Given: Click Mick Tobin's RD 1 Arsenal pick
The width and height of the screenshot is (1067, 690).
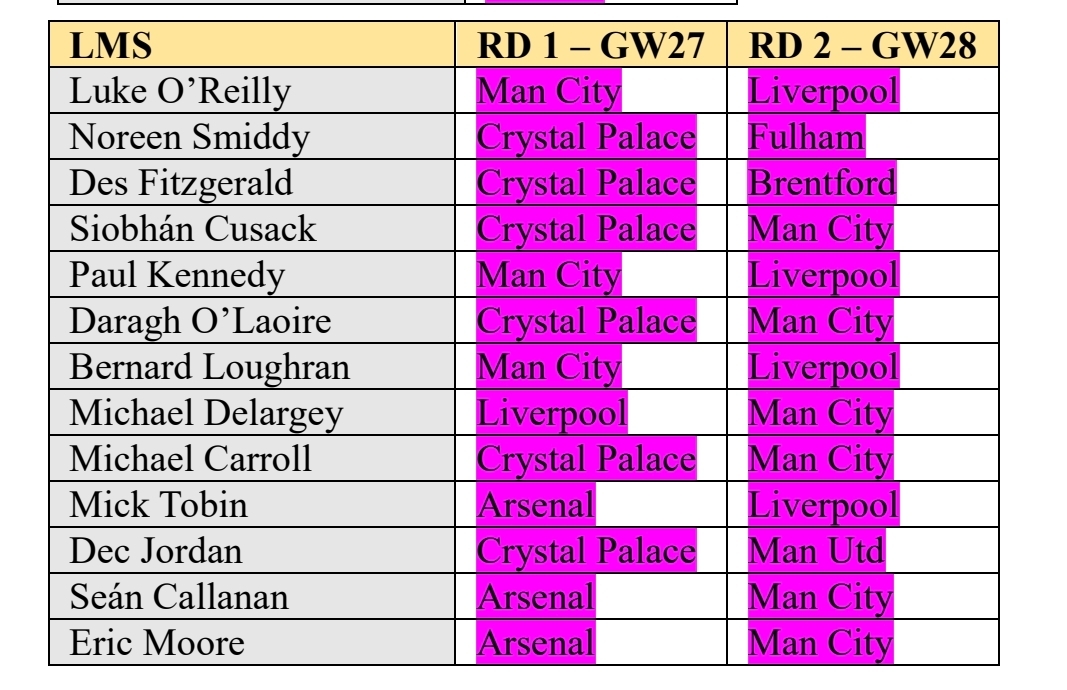Looking at the screenshot, I should point(536,505).
